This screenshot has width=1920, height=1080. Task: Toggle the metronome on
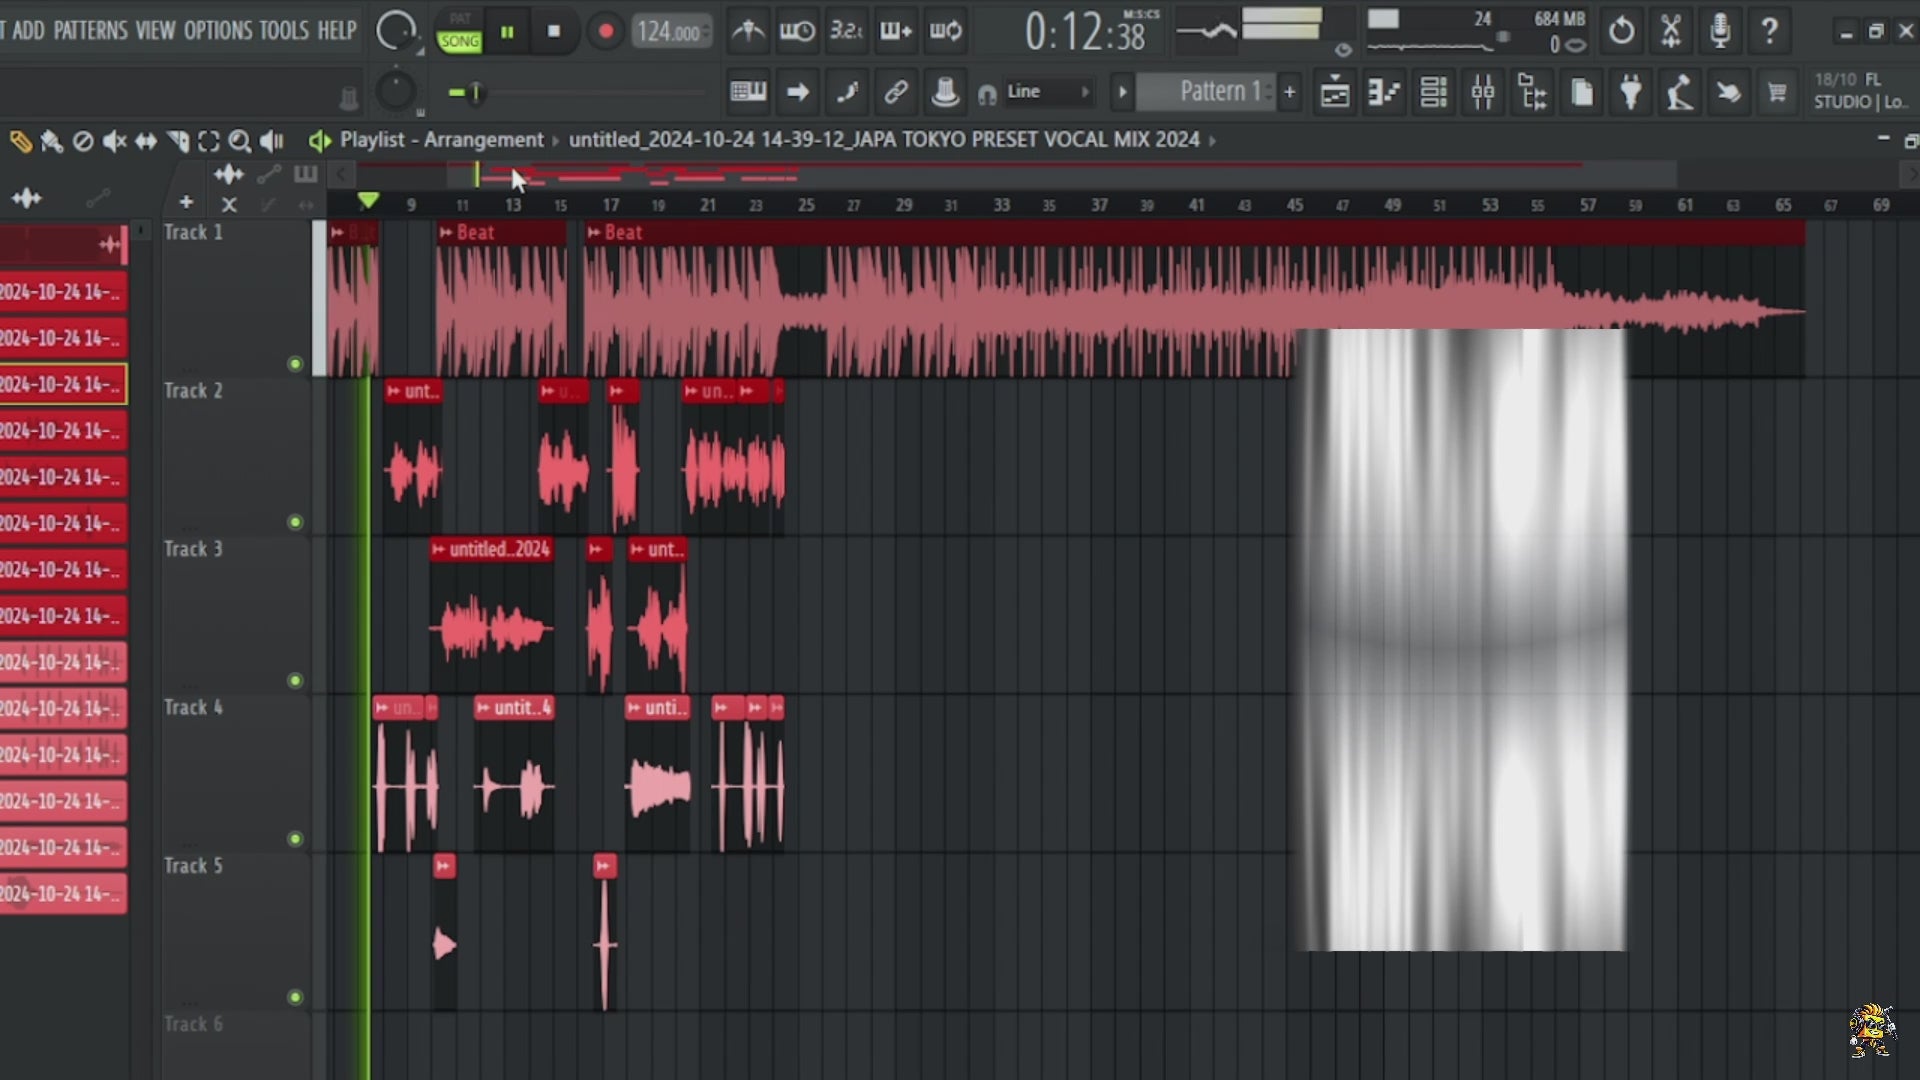pyautogui.click(x=748, y=31)
